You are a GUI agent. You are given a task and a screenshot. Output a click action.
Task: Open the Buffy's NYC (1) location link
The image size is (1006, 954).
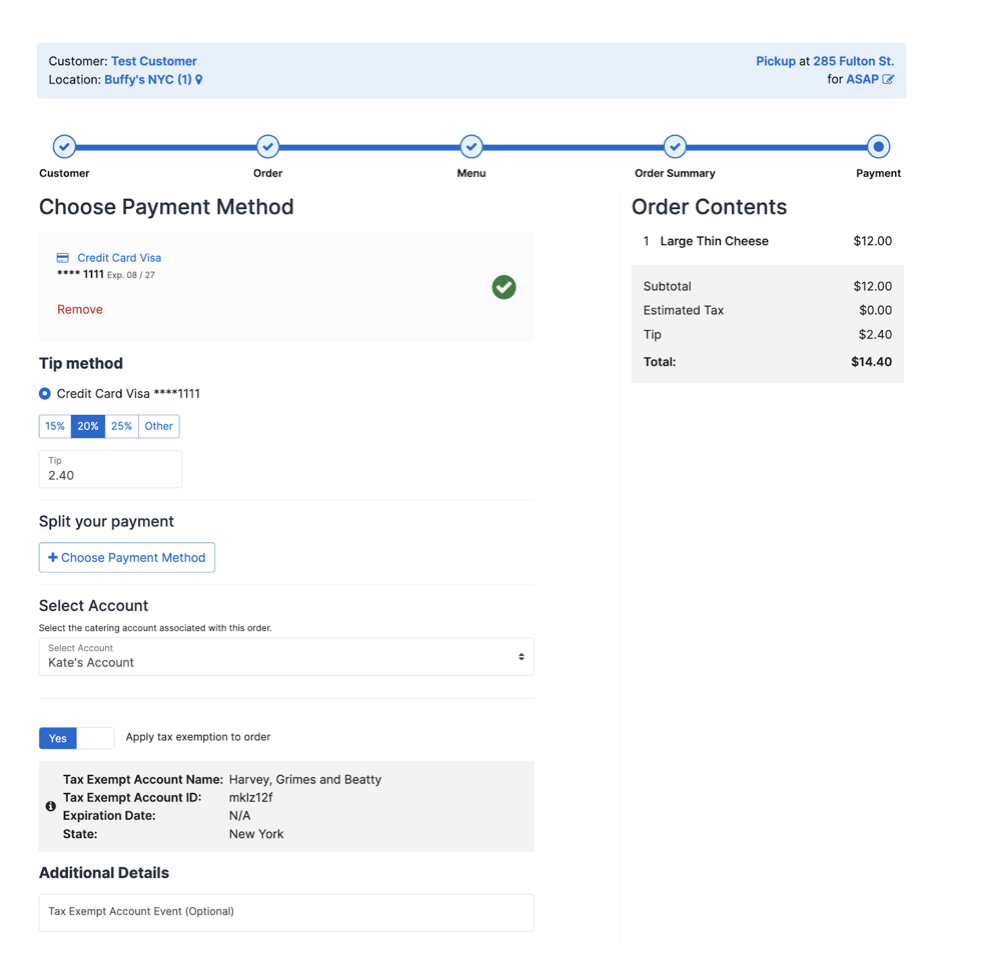click(148, 80)
